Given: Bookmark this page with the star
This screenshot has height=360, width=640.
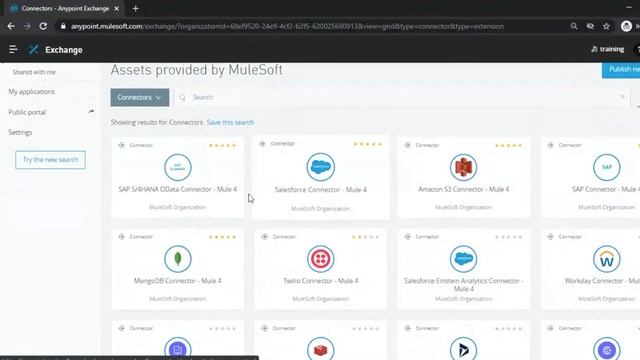Looking at the screenshot, I should pyautogui.click(x=606, y=26).
